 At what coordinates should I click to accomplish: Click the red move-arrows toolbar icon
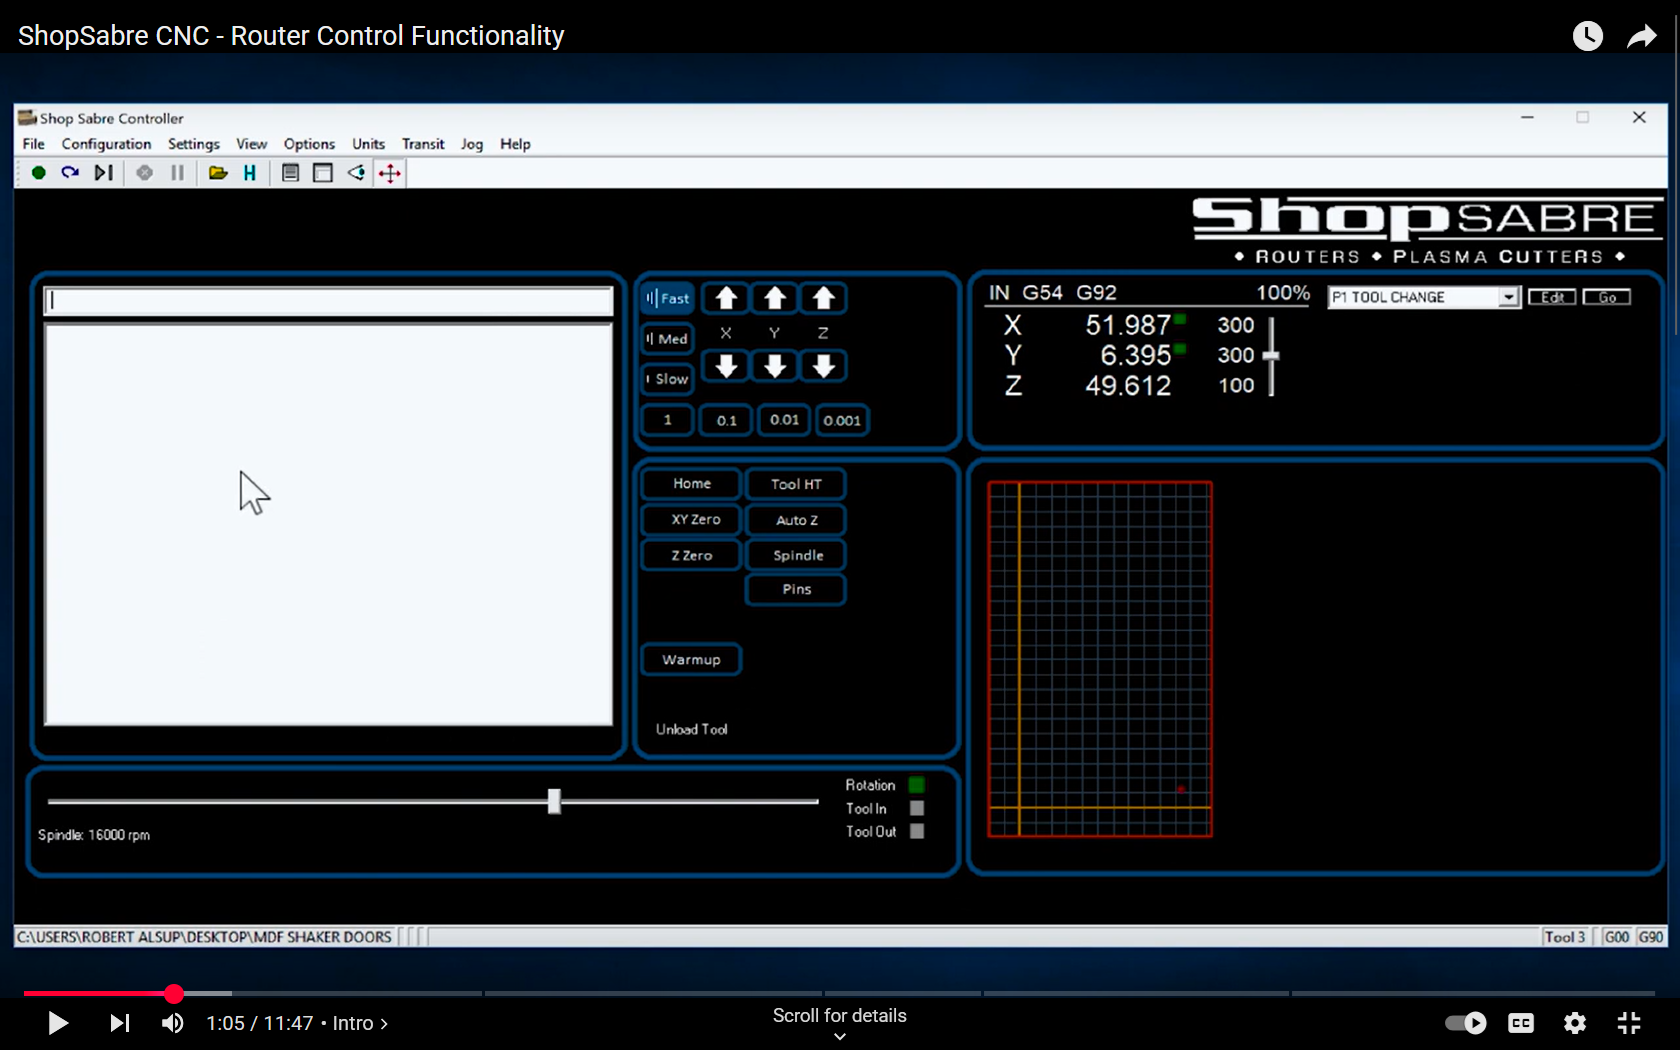point(390,173)
